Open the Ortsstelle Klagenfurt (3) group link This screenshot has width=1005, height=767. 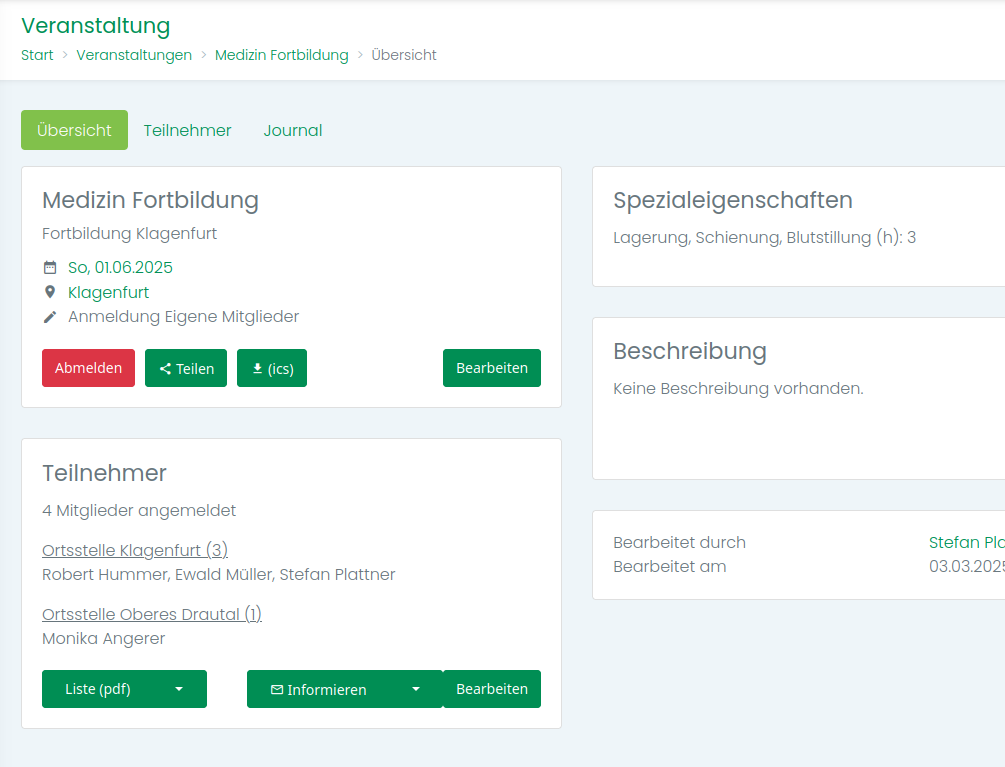135,550
